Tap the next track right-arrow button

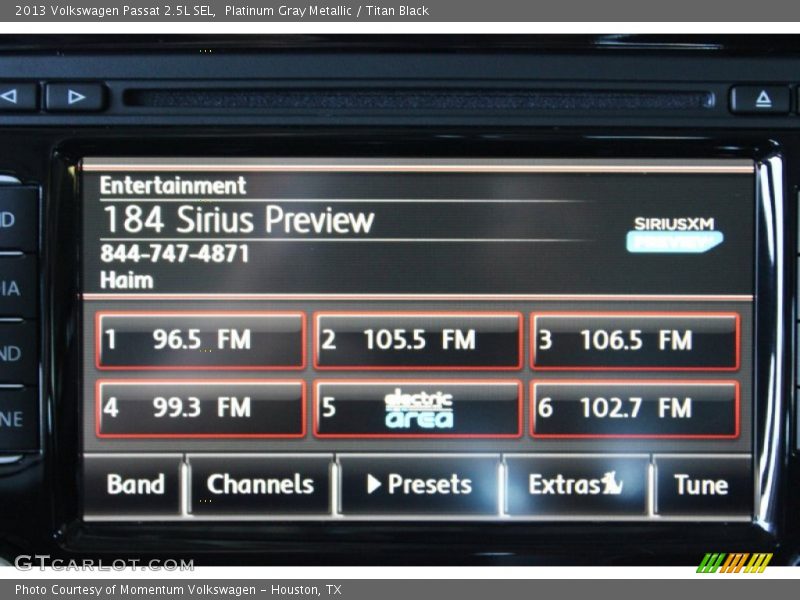[76, 96]
